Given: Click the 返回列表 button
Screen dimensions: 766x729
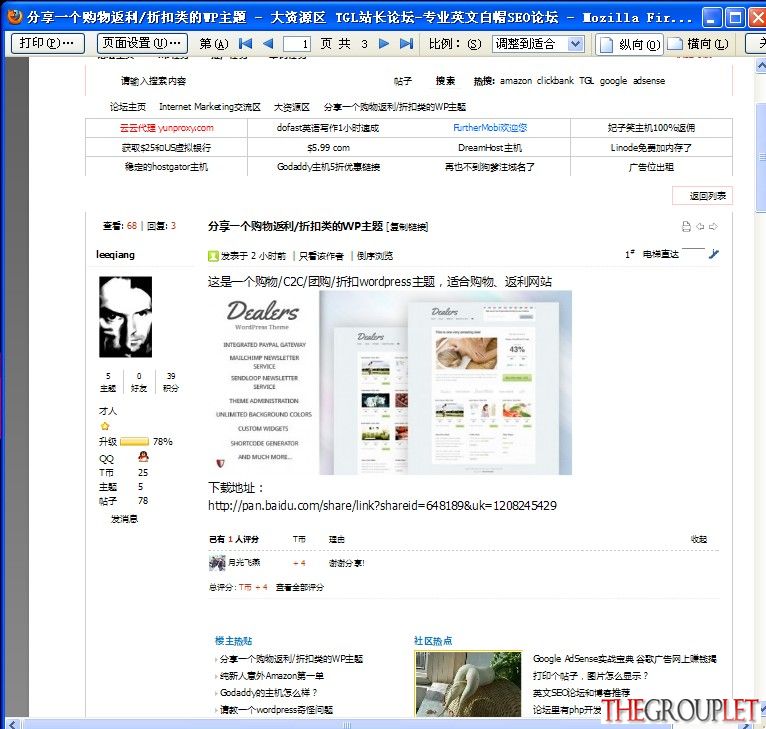Looking at the screenshot, I should point(702,196).
